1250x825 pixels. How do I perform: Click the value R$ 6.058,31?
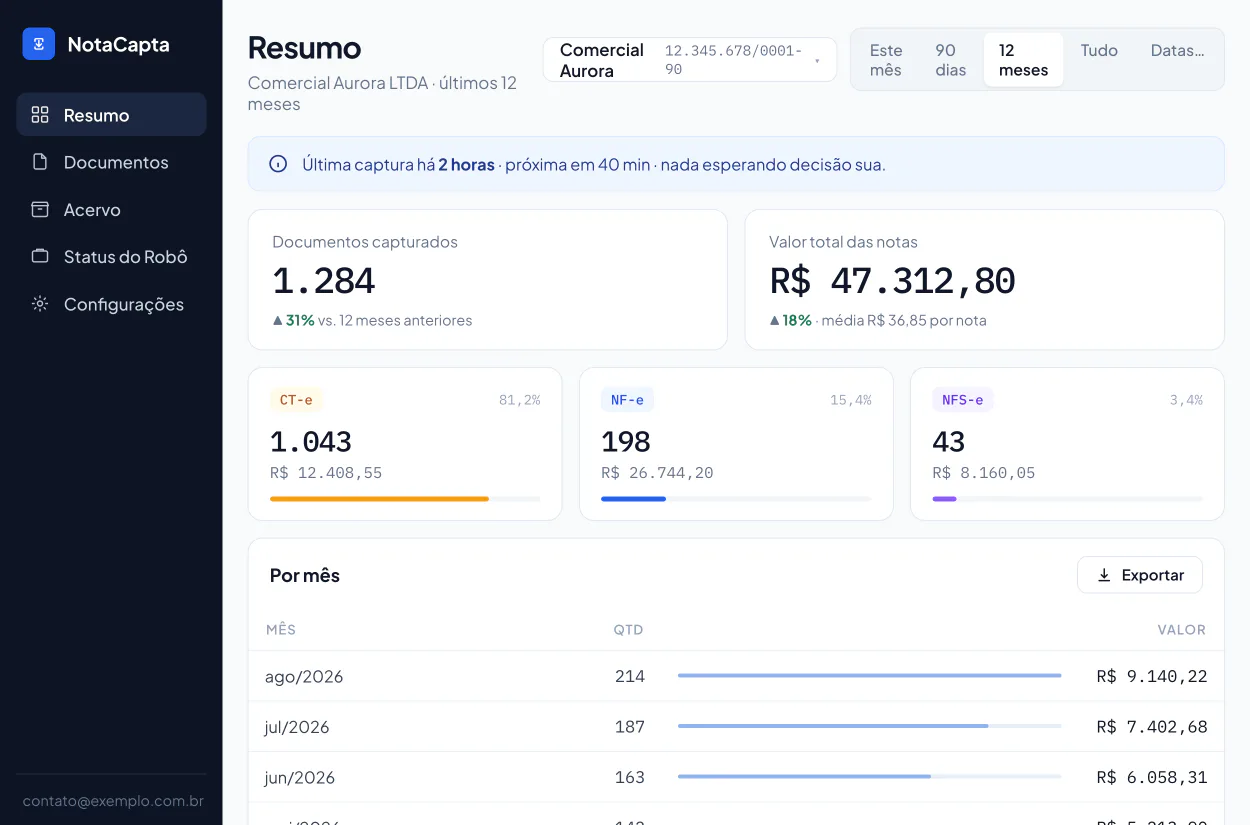click(x=1152, y=777)
